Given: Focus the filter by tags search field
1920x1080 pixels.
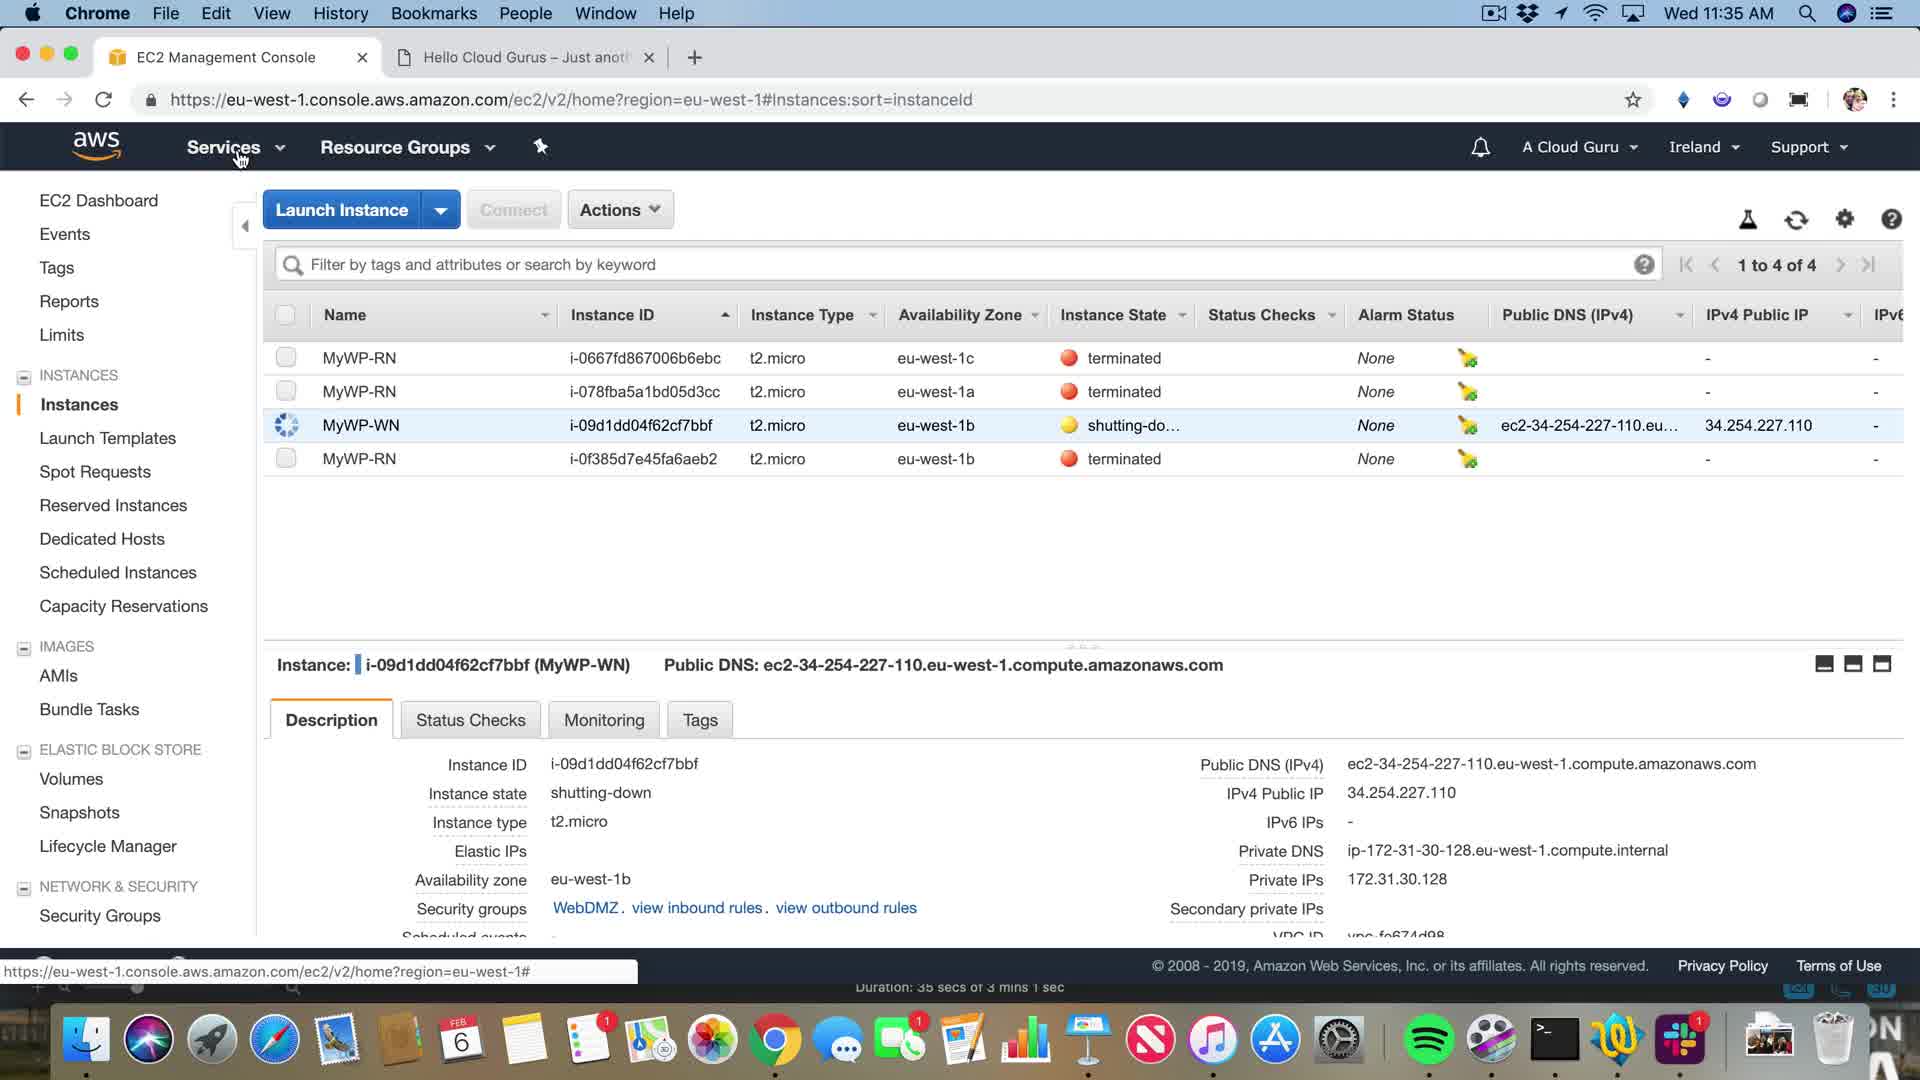Looking at the screenshot, I should pos(960,265).
